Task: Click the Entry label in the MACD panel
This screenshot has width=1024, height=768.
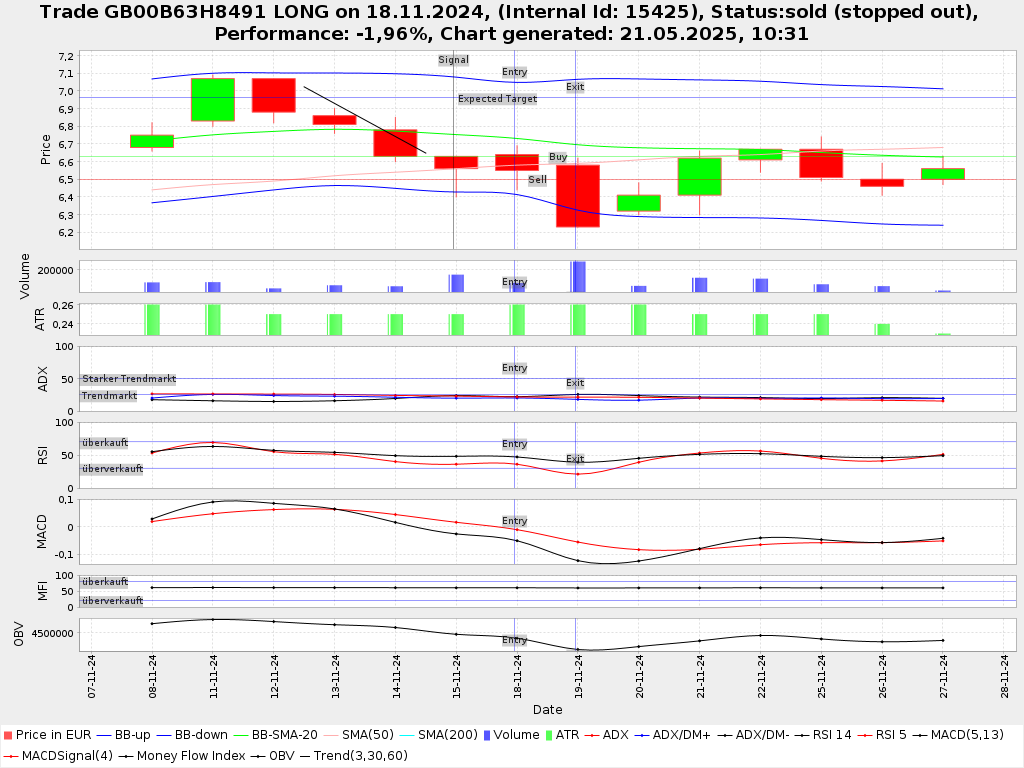Action: [x=514, y=521]
